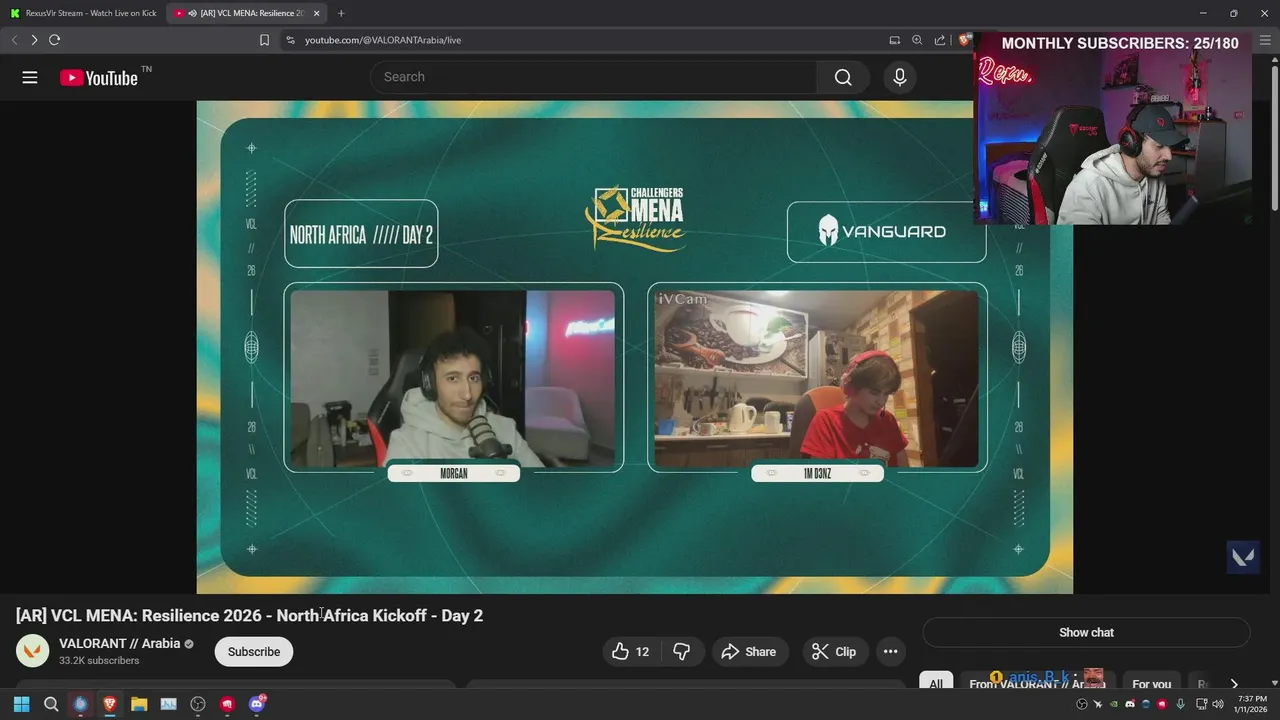Bookmark this page icon
Image resolution: width=1280 pixels, height=720 pixels.
(264, 40)
